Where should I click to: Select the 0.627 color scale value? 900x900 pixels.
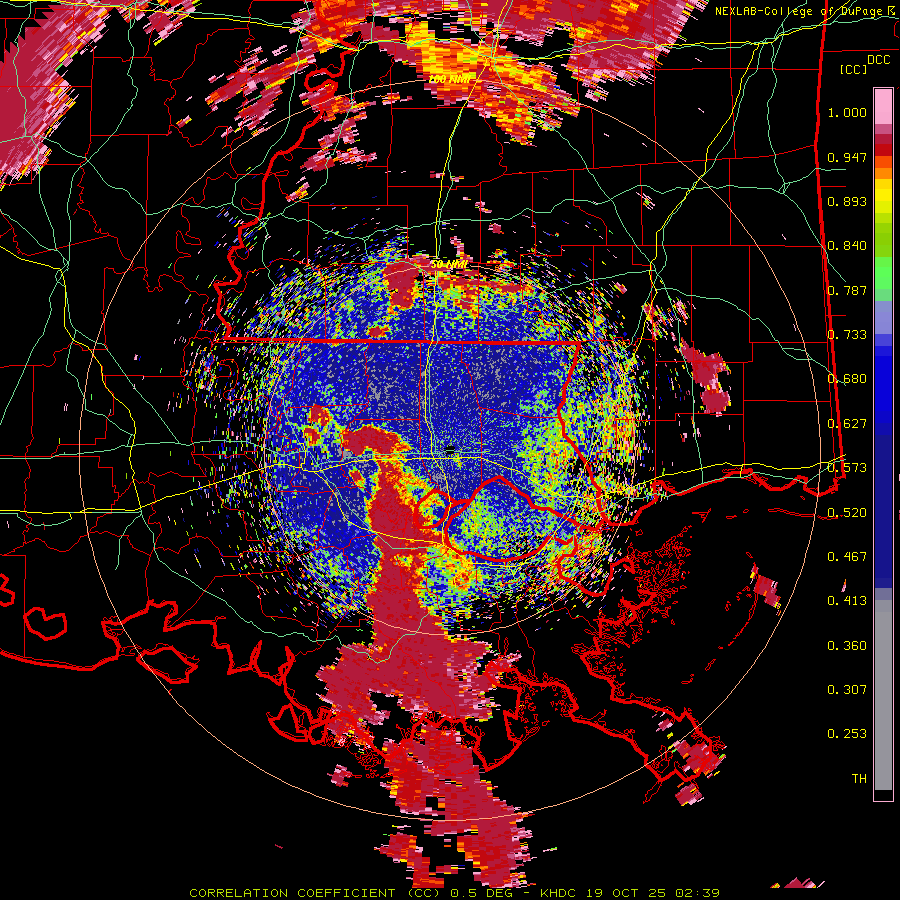(x=847, y=424)
